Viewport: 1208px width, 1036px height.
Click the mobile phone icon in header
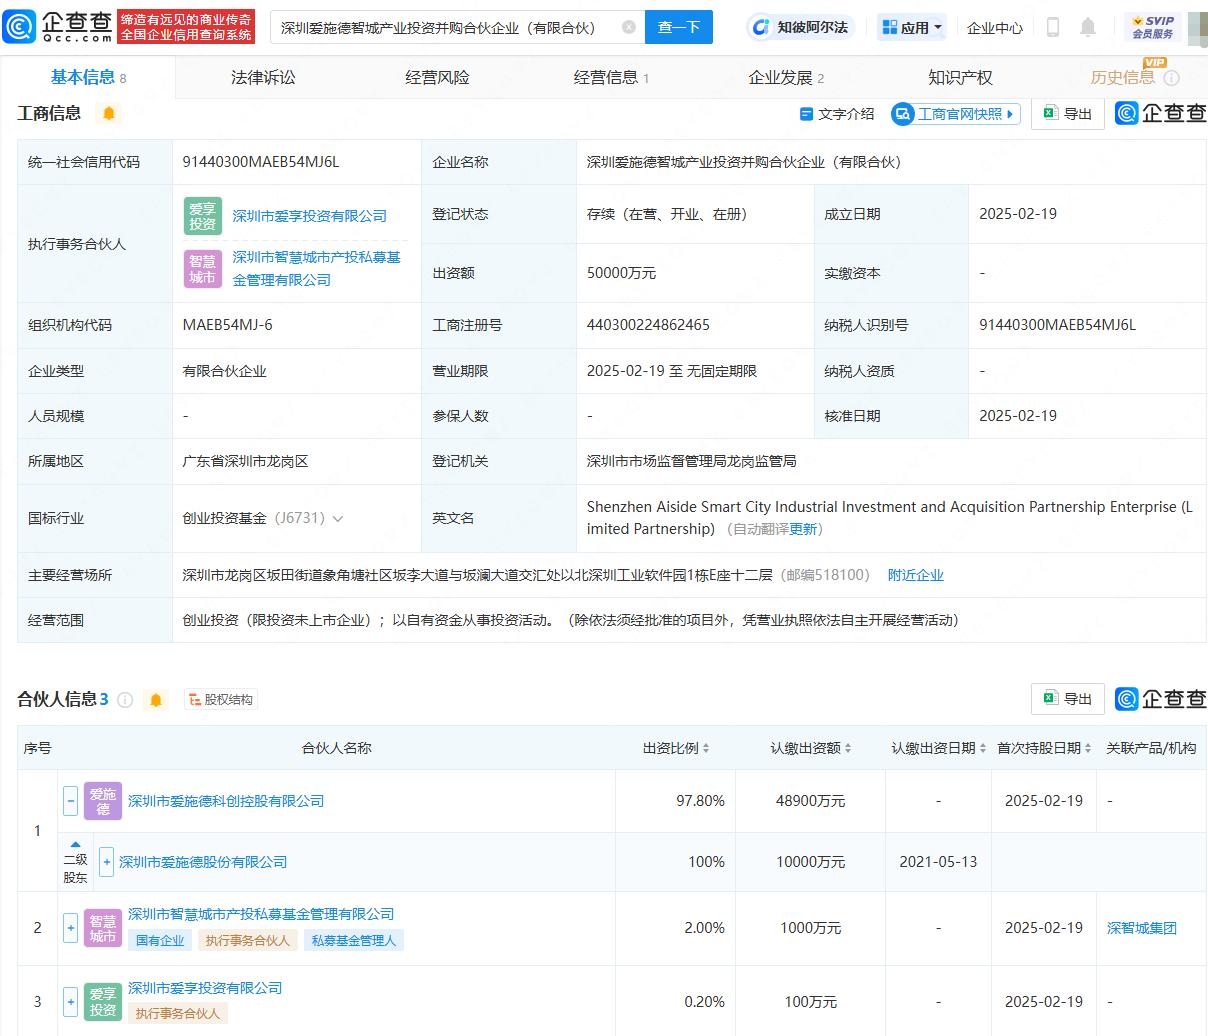[1053, 27]
